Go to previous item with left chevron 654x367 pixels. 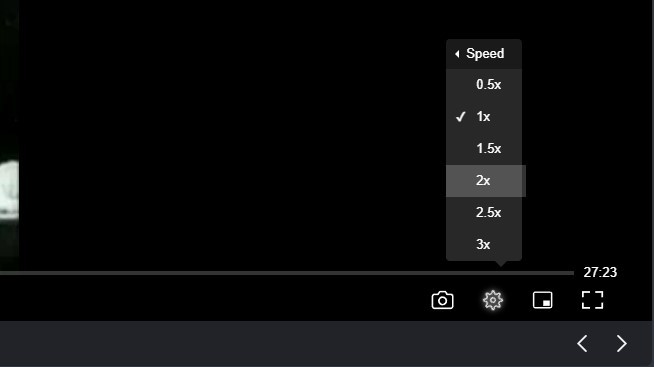pyautogui.click(x=582, y=344)
